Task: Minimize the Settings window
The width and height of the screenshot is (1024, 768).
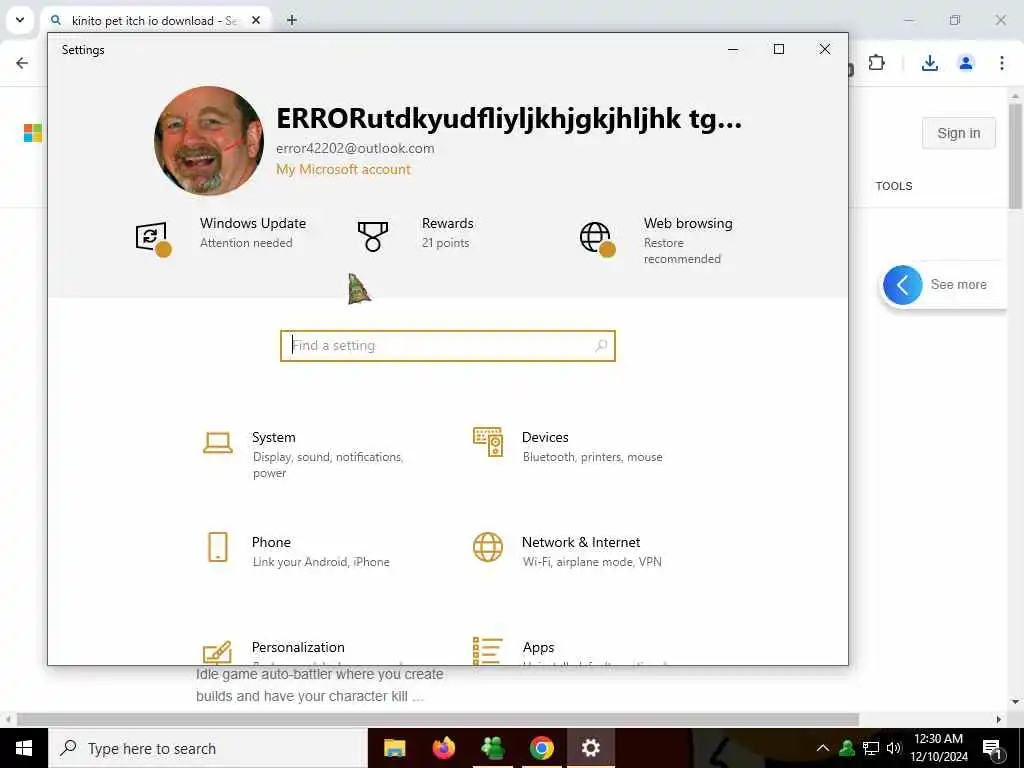Action: 733,49
